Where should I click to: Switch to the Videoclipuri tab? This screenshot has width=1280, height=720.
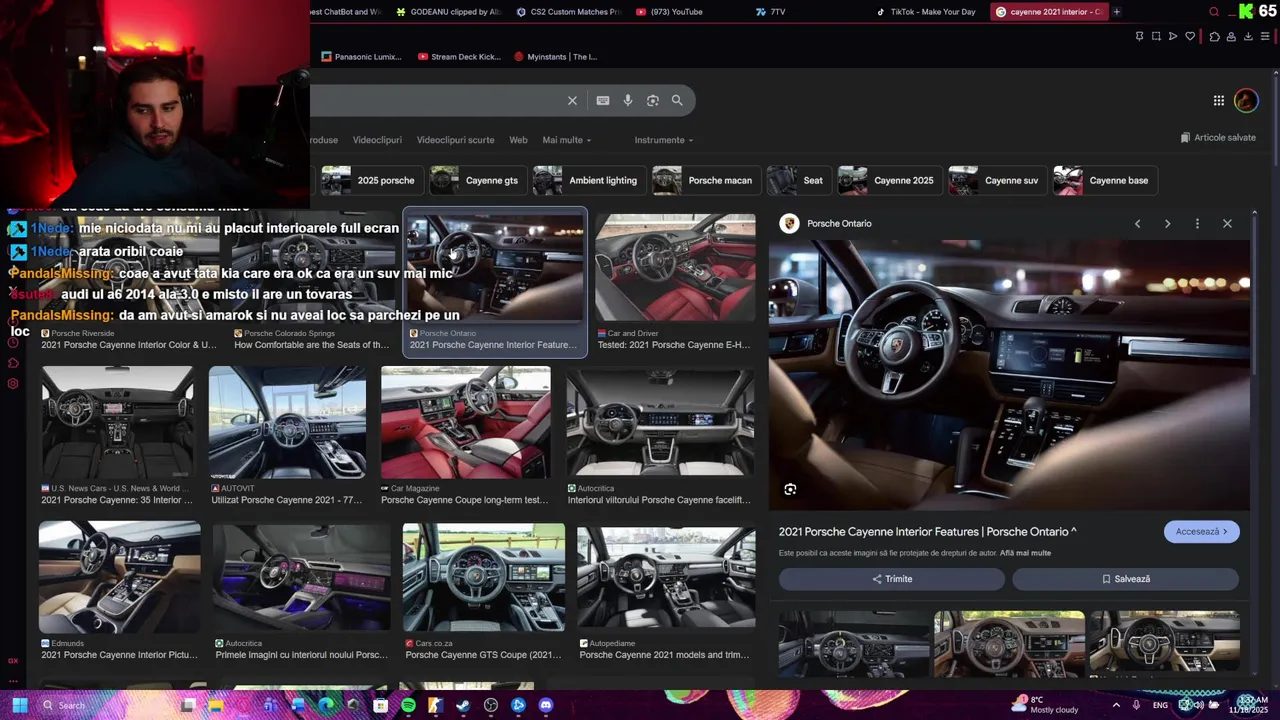[x=377, y=140]
